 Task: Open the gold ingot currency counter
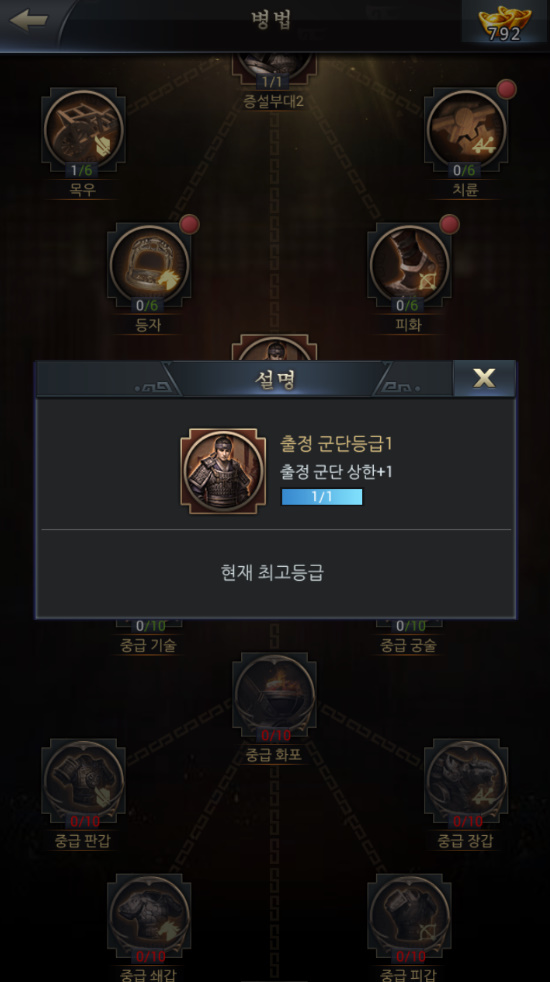click(504, 23)
